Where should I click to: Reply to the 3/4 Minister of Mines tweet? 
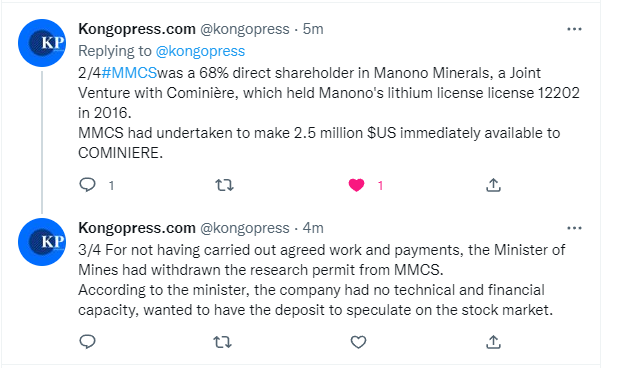[88, 342]
